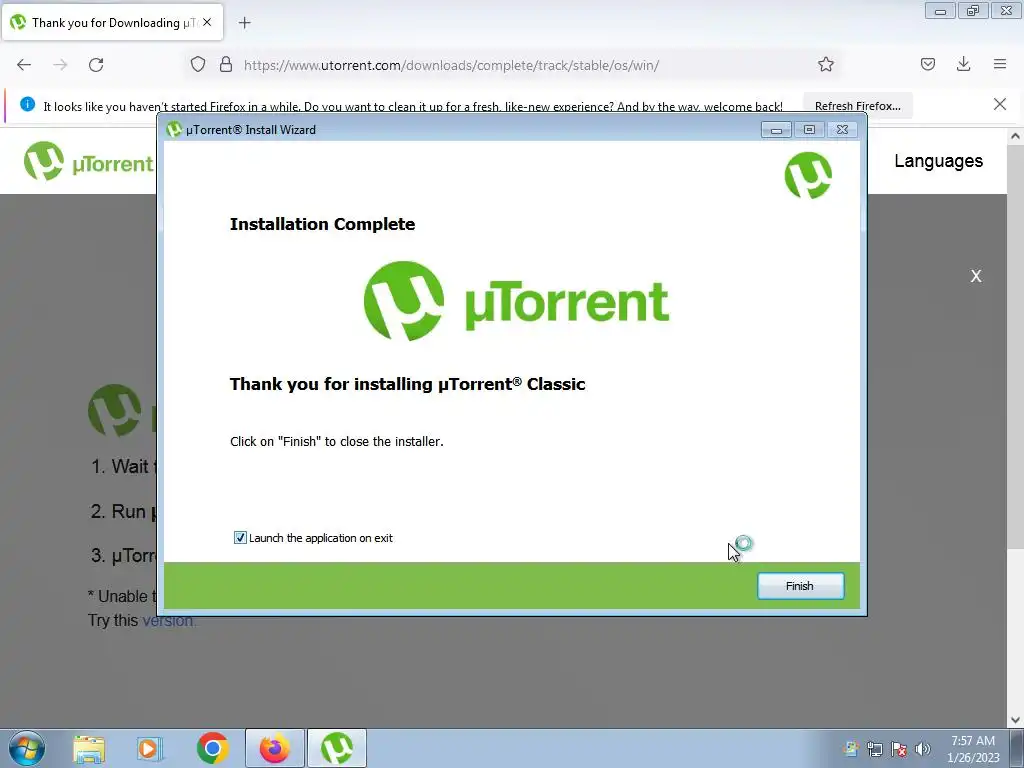Open Action Center flag tray icon
This screenshot has height=768, width=1024.
pyautogui.click(x=899, y=749)
